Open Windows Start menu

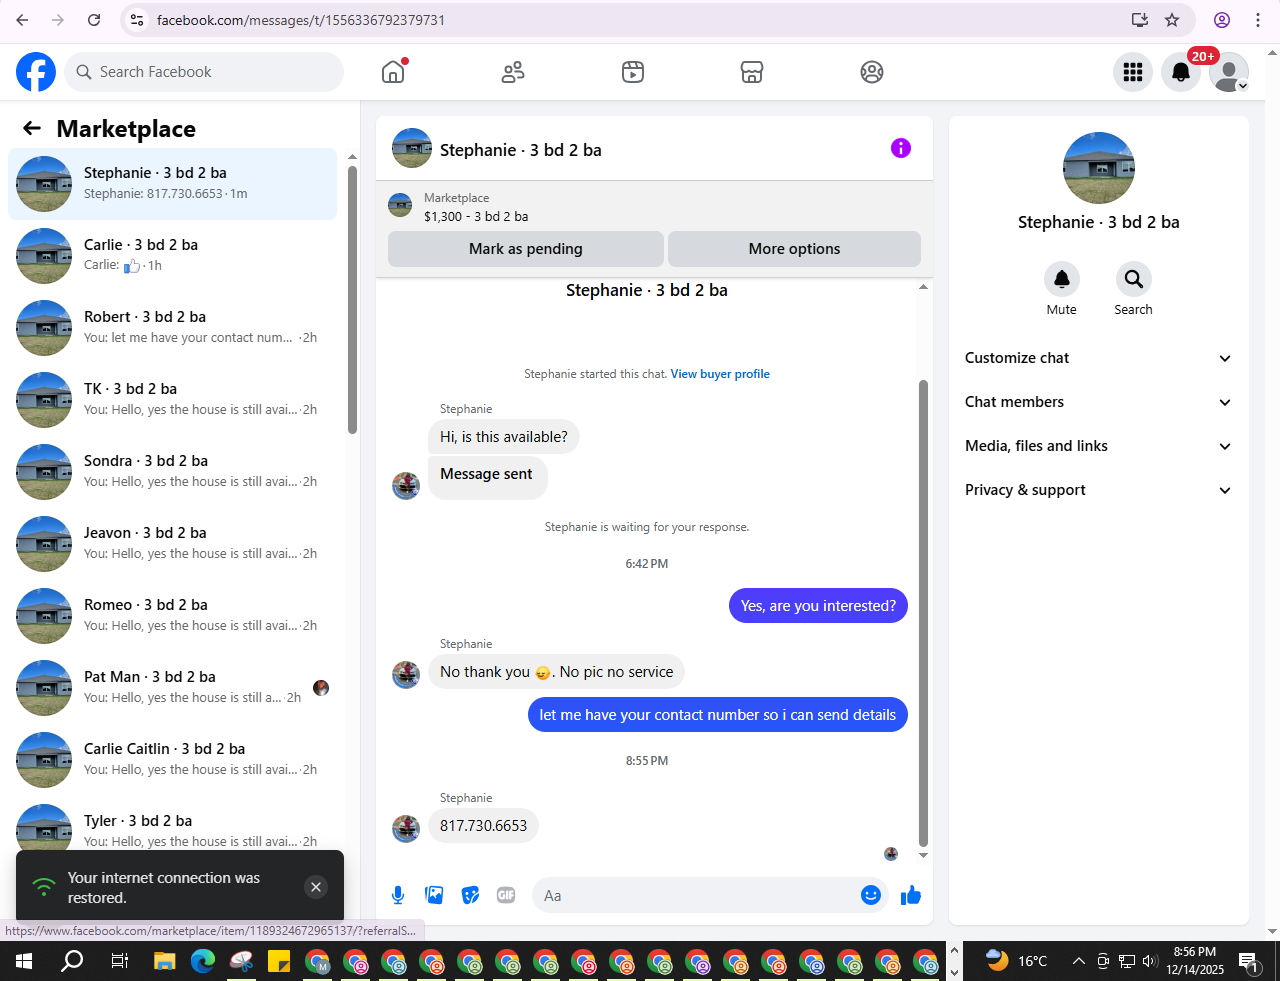pos(24,962)
